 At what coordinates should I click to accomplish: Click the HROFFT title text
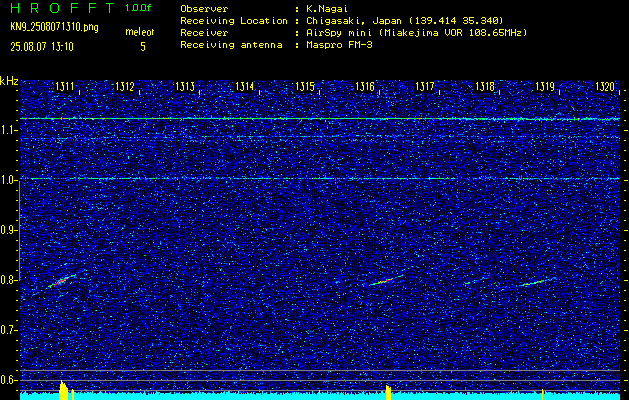tap(62, 8)
